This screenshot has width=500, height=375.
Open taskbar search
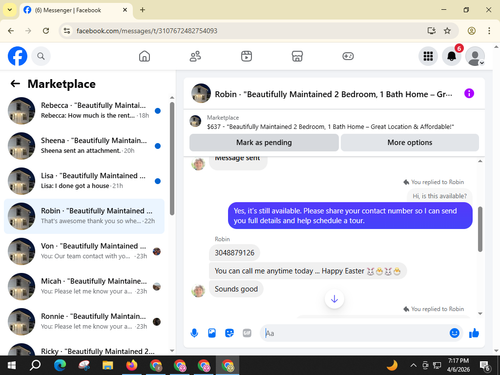tap(35, 365)
